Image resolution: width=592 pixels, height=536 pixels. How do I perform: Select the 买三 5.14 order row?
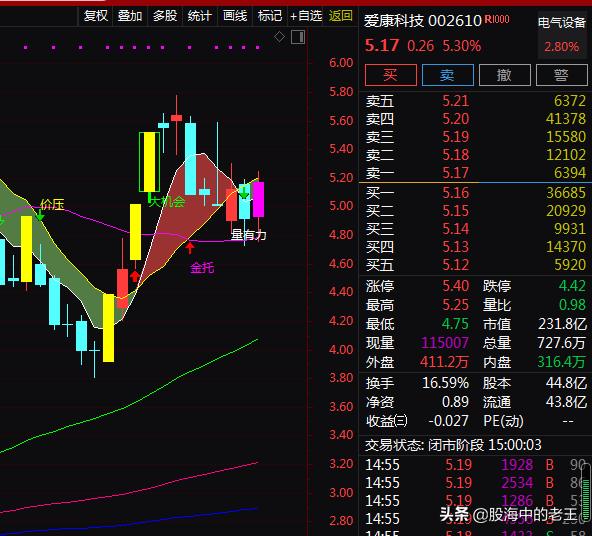point(476,229)
